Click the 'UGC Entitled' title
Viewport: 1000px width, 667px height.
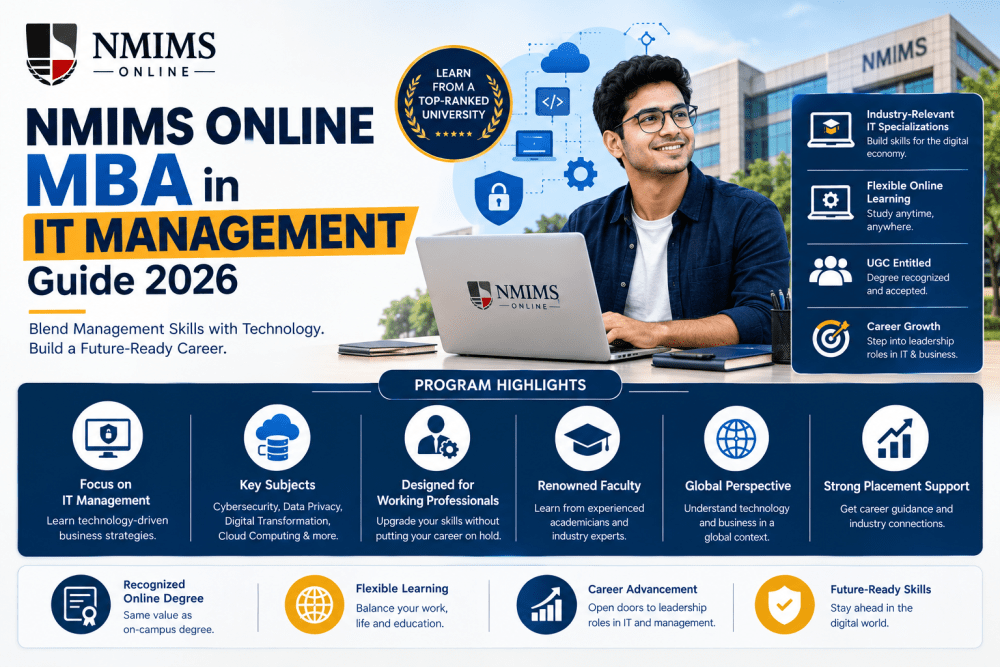(899, 263)
